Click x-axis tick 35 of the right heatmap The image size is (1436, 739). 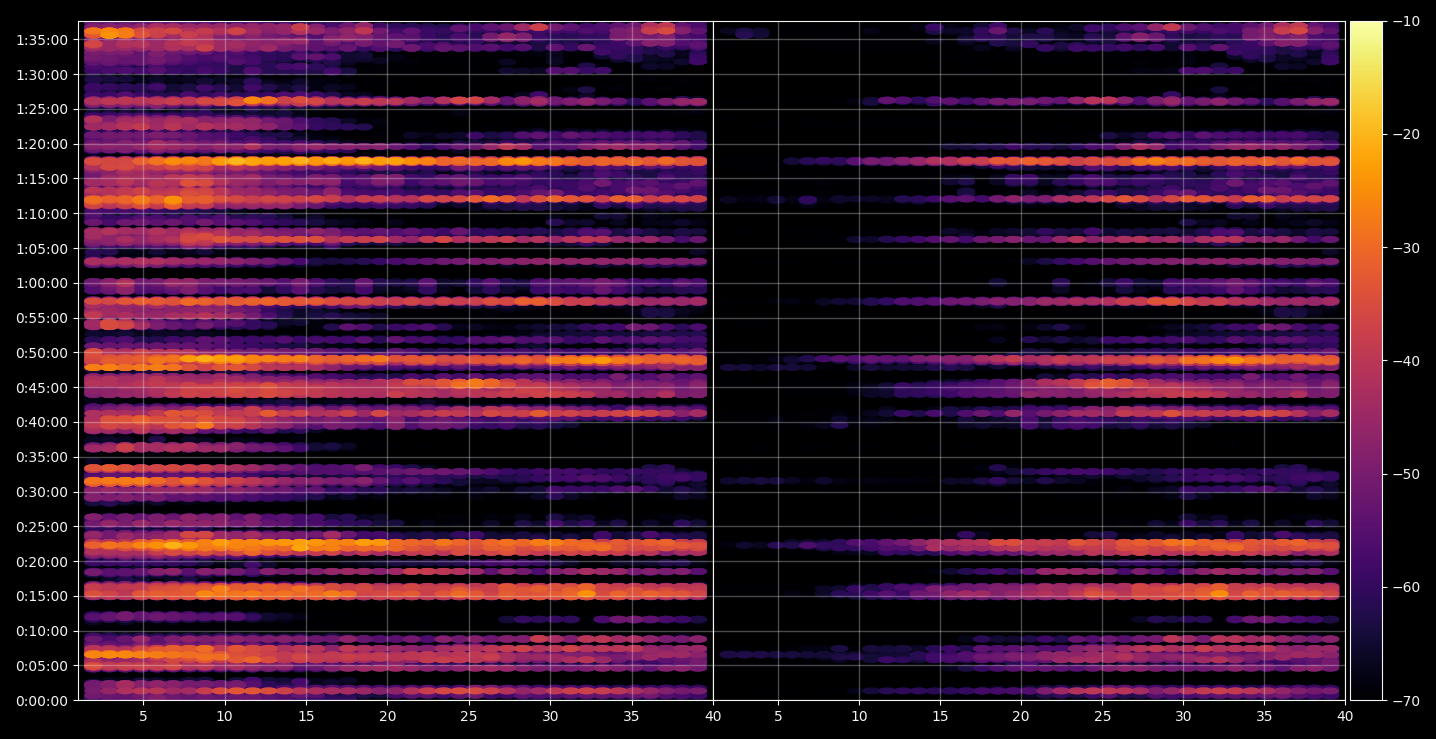tap(1264, 716)
